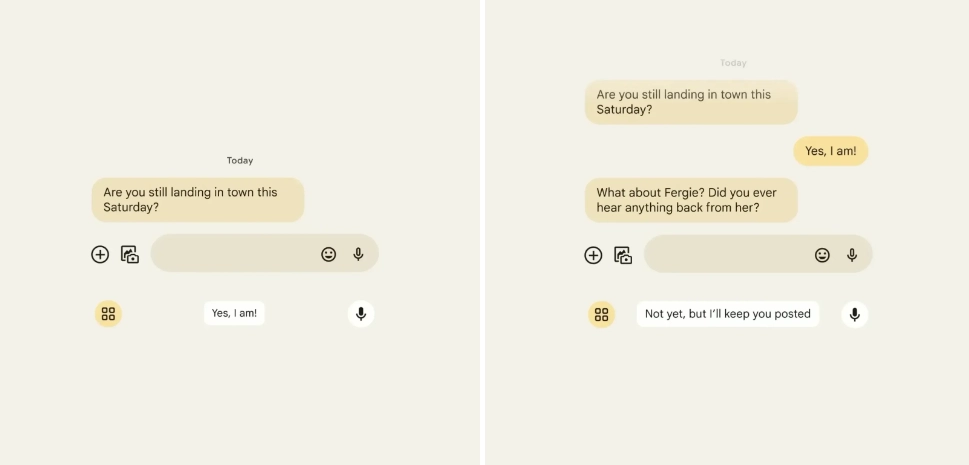Select the "What about Fergie?" message bubble
This screenshot has width=969, height=465.
coord(691,200)
